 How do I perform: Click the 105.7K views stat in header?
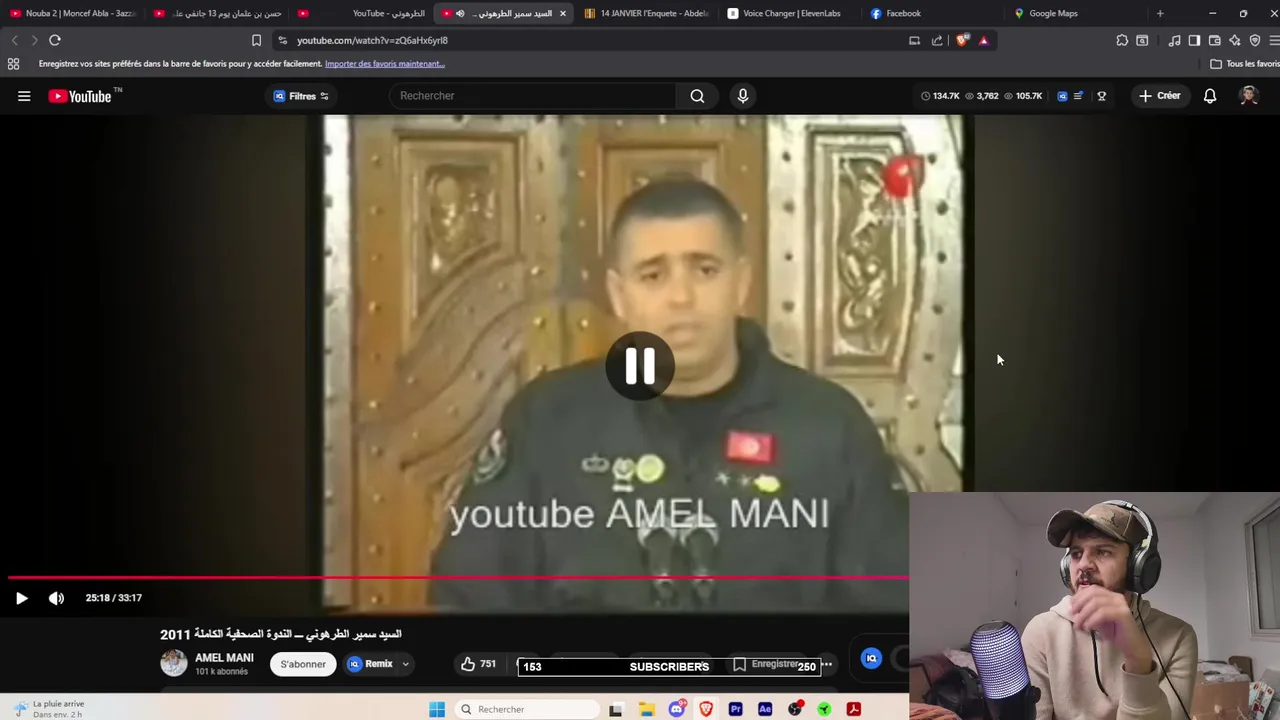1022,96
